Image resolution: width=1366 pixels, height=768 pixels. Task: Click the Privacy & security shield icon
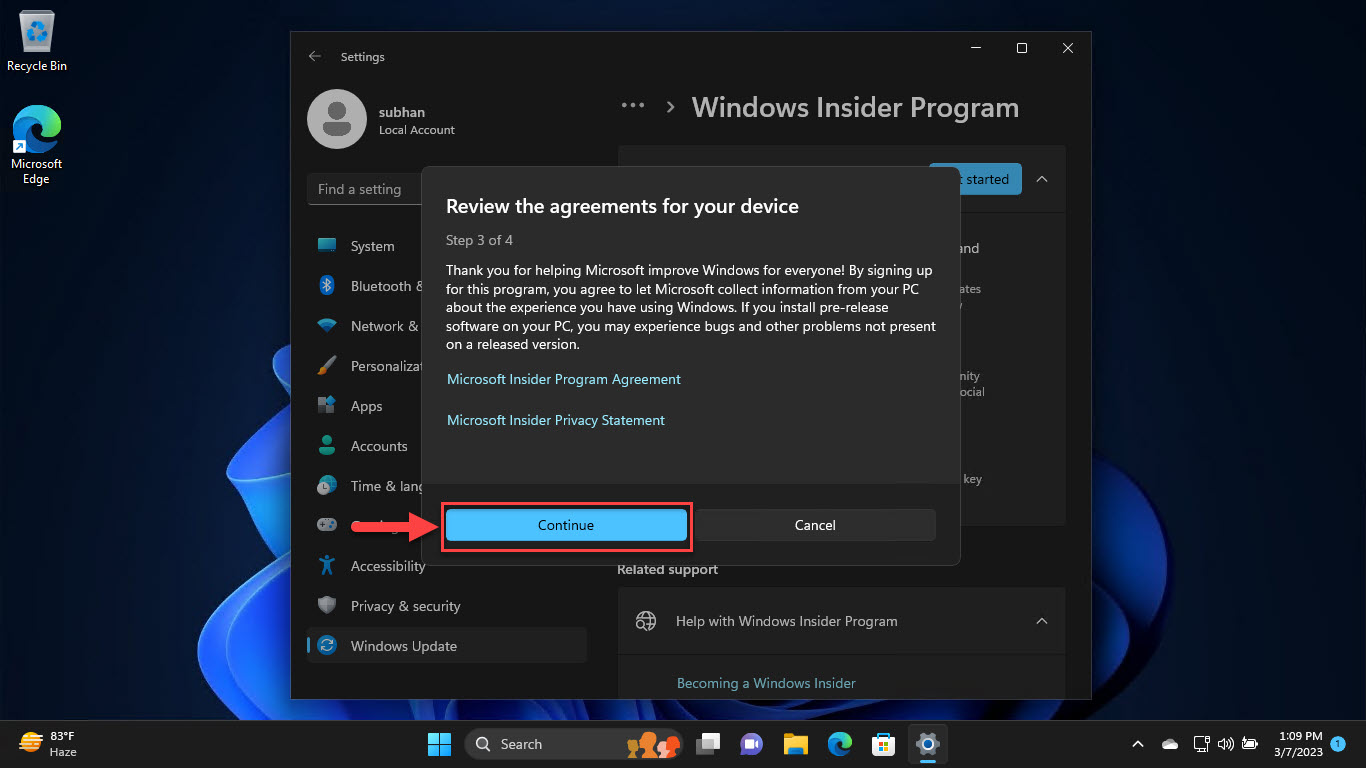pos(327,606)
